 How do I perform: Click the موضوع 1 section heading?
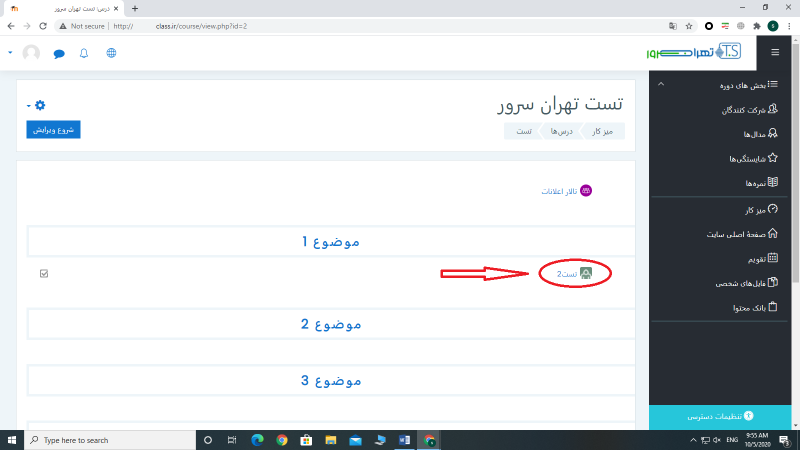point(331,241)
